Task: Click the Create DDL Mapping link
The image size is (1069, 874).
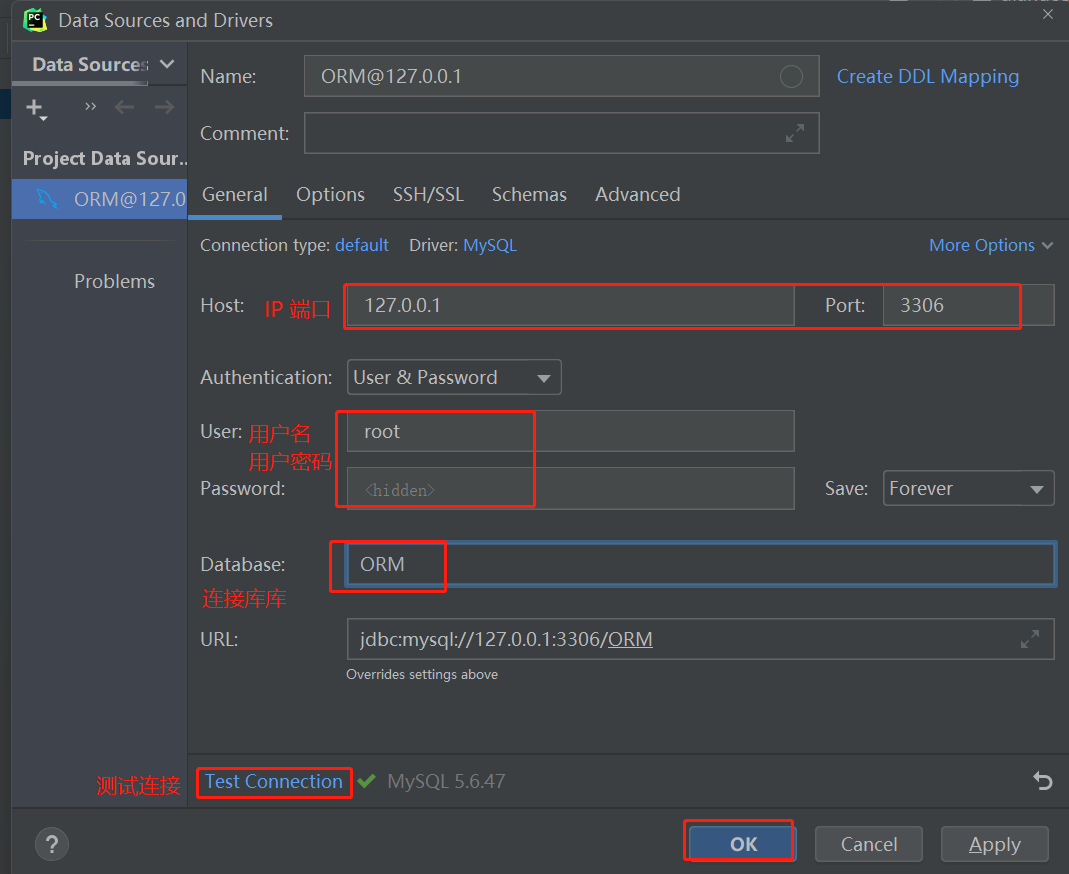Action: click(x=927, y=76)
